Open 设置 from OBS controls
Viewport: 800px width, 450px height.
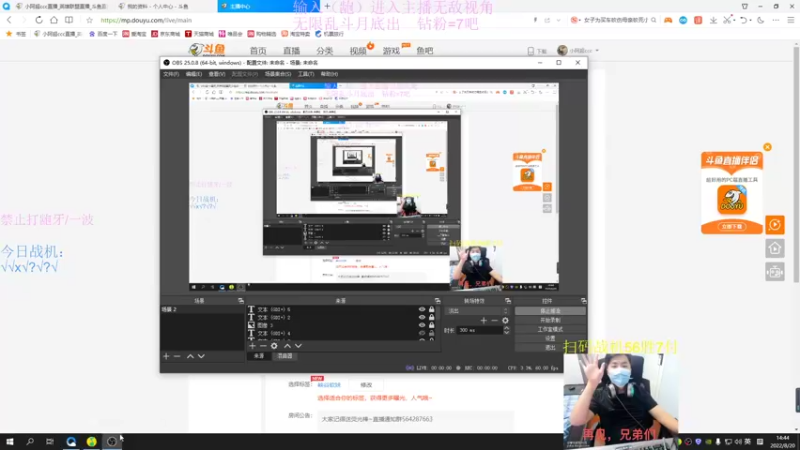click(550, 338)
